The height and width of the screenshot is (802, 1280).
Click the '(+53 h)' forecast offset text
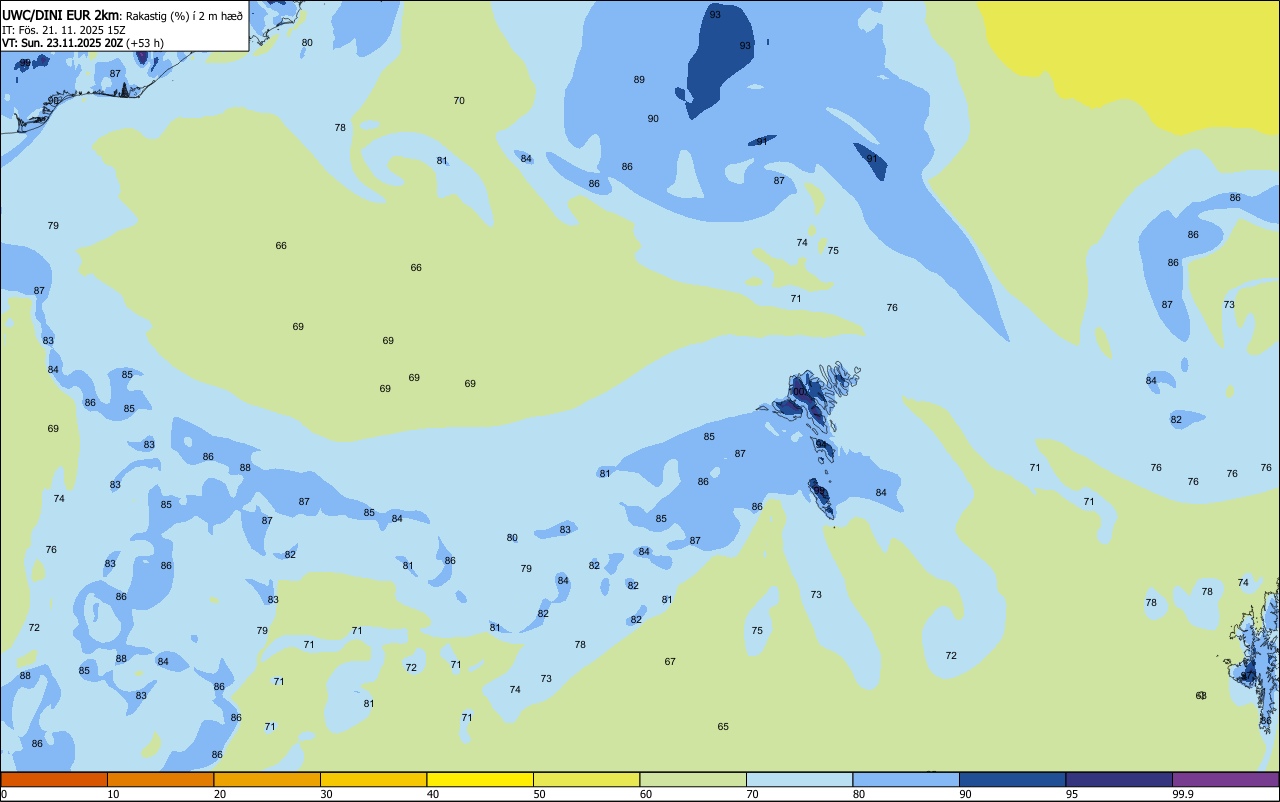pyautogui.click(x=145, y=43)
